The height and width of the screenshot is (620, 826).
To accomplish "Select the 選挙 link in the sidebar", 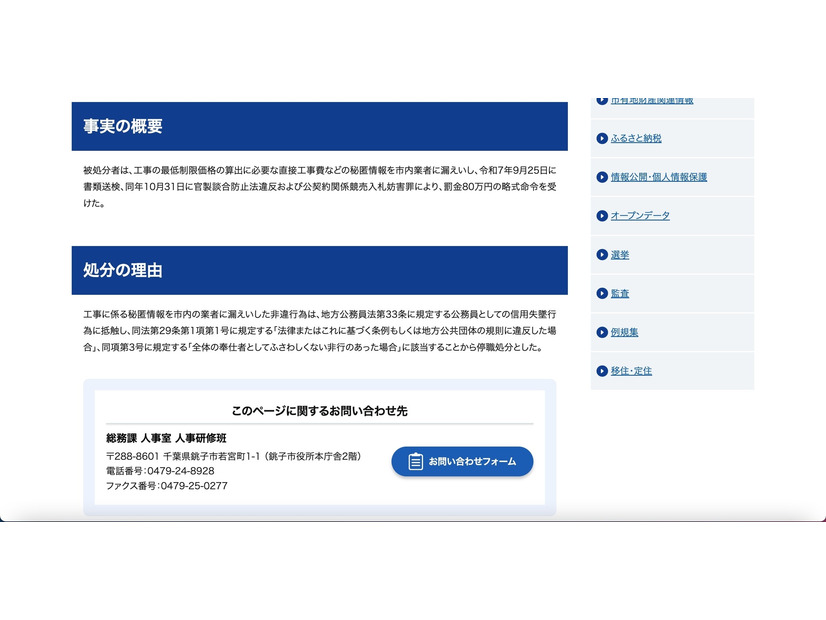I will 620,255.
